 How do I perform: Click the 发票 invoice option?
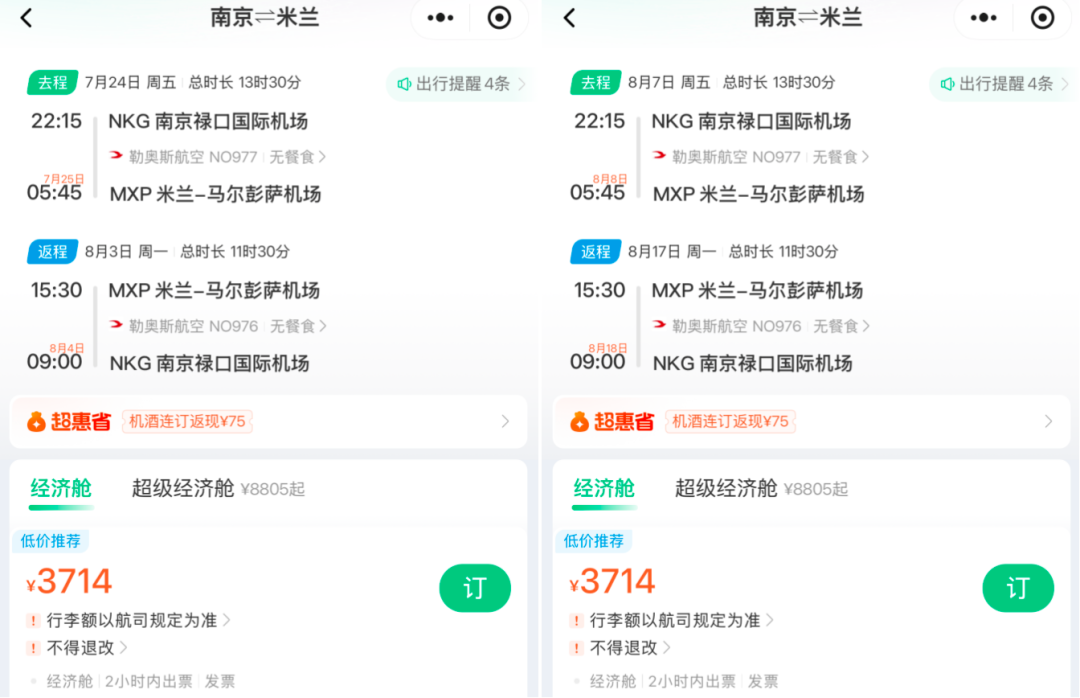pyautogui.click(x=220, y=681)
